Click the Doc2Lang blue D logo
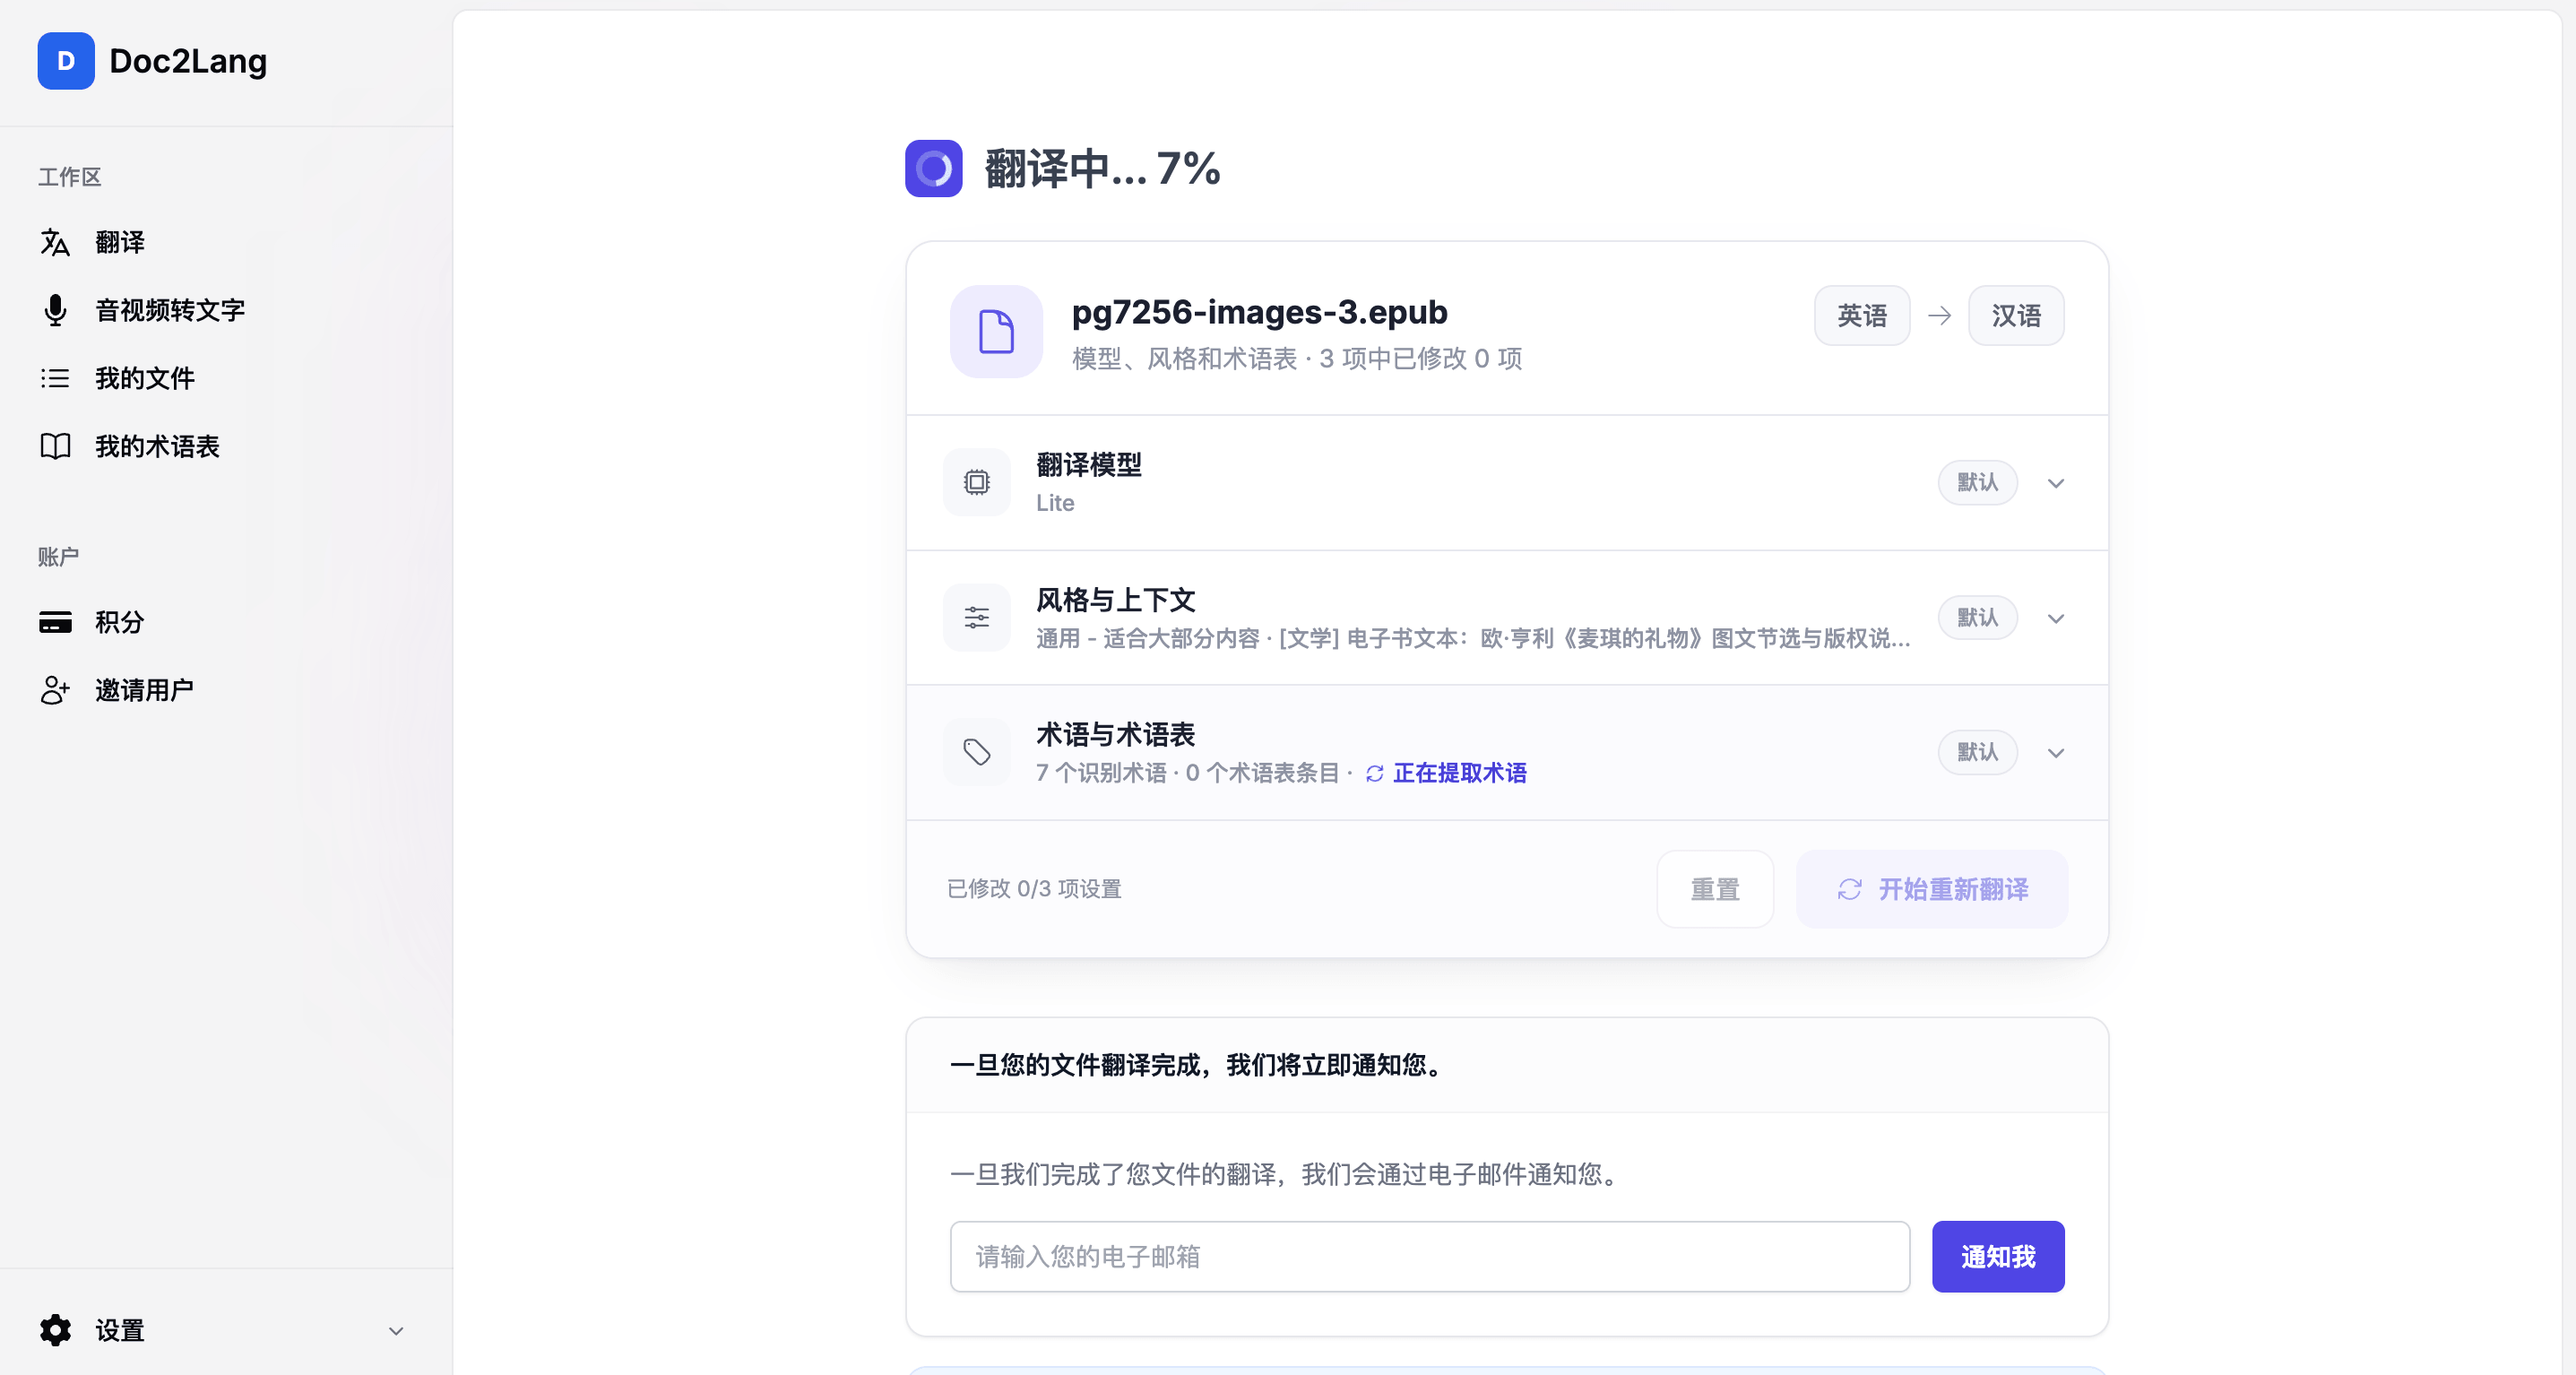Viewport: 2576px width, 1375px height. pyautogui.click(x=66, y=61)
